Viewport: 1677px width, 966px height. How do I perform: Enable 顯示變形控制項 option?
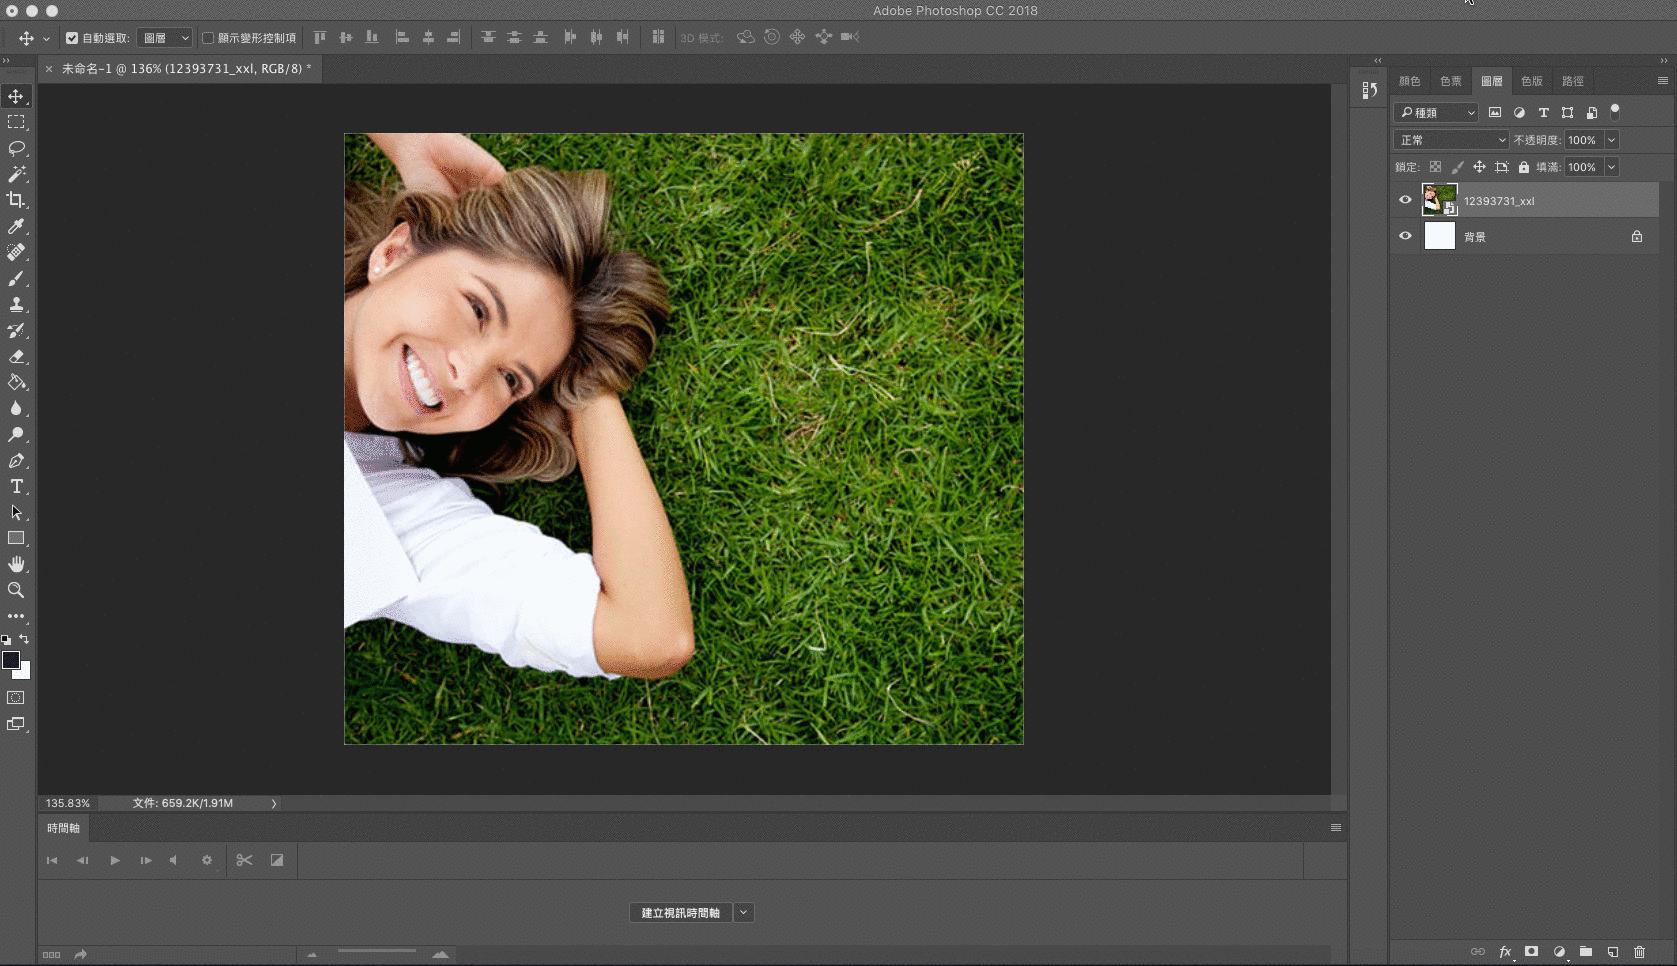207,37
